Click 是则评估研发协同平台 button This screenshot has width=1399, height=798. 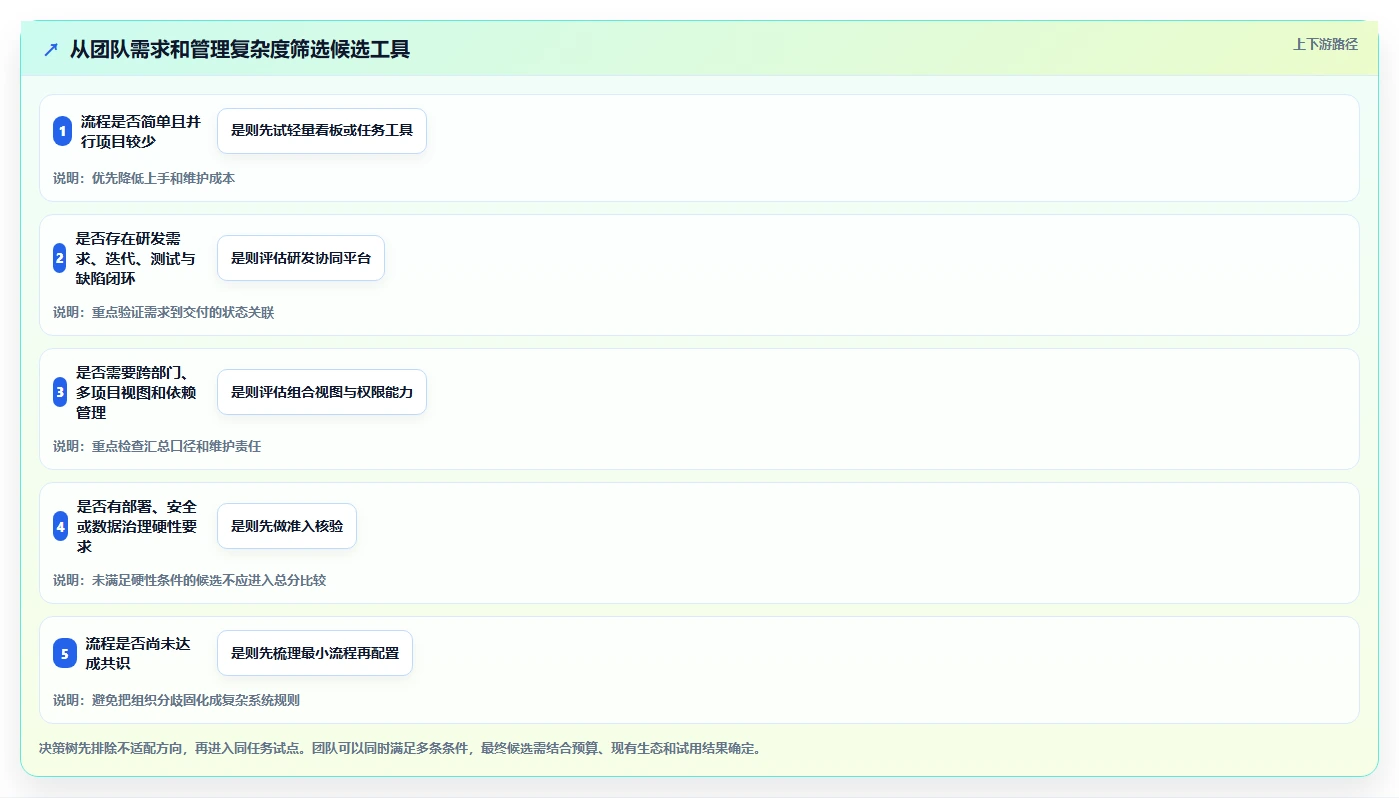[301, 258]
